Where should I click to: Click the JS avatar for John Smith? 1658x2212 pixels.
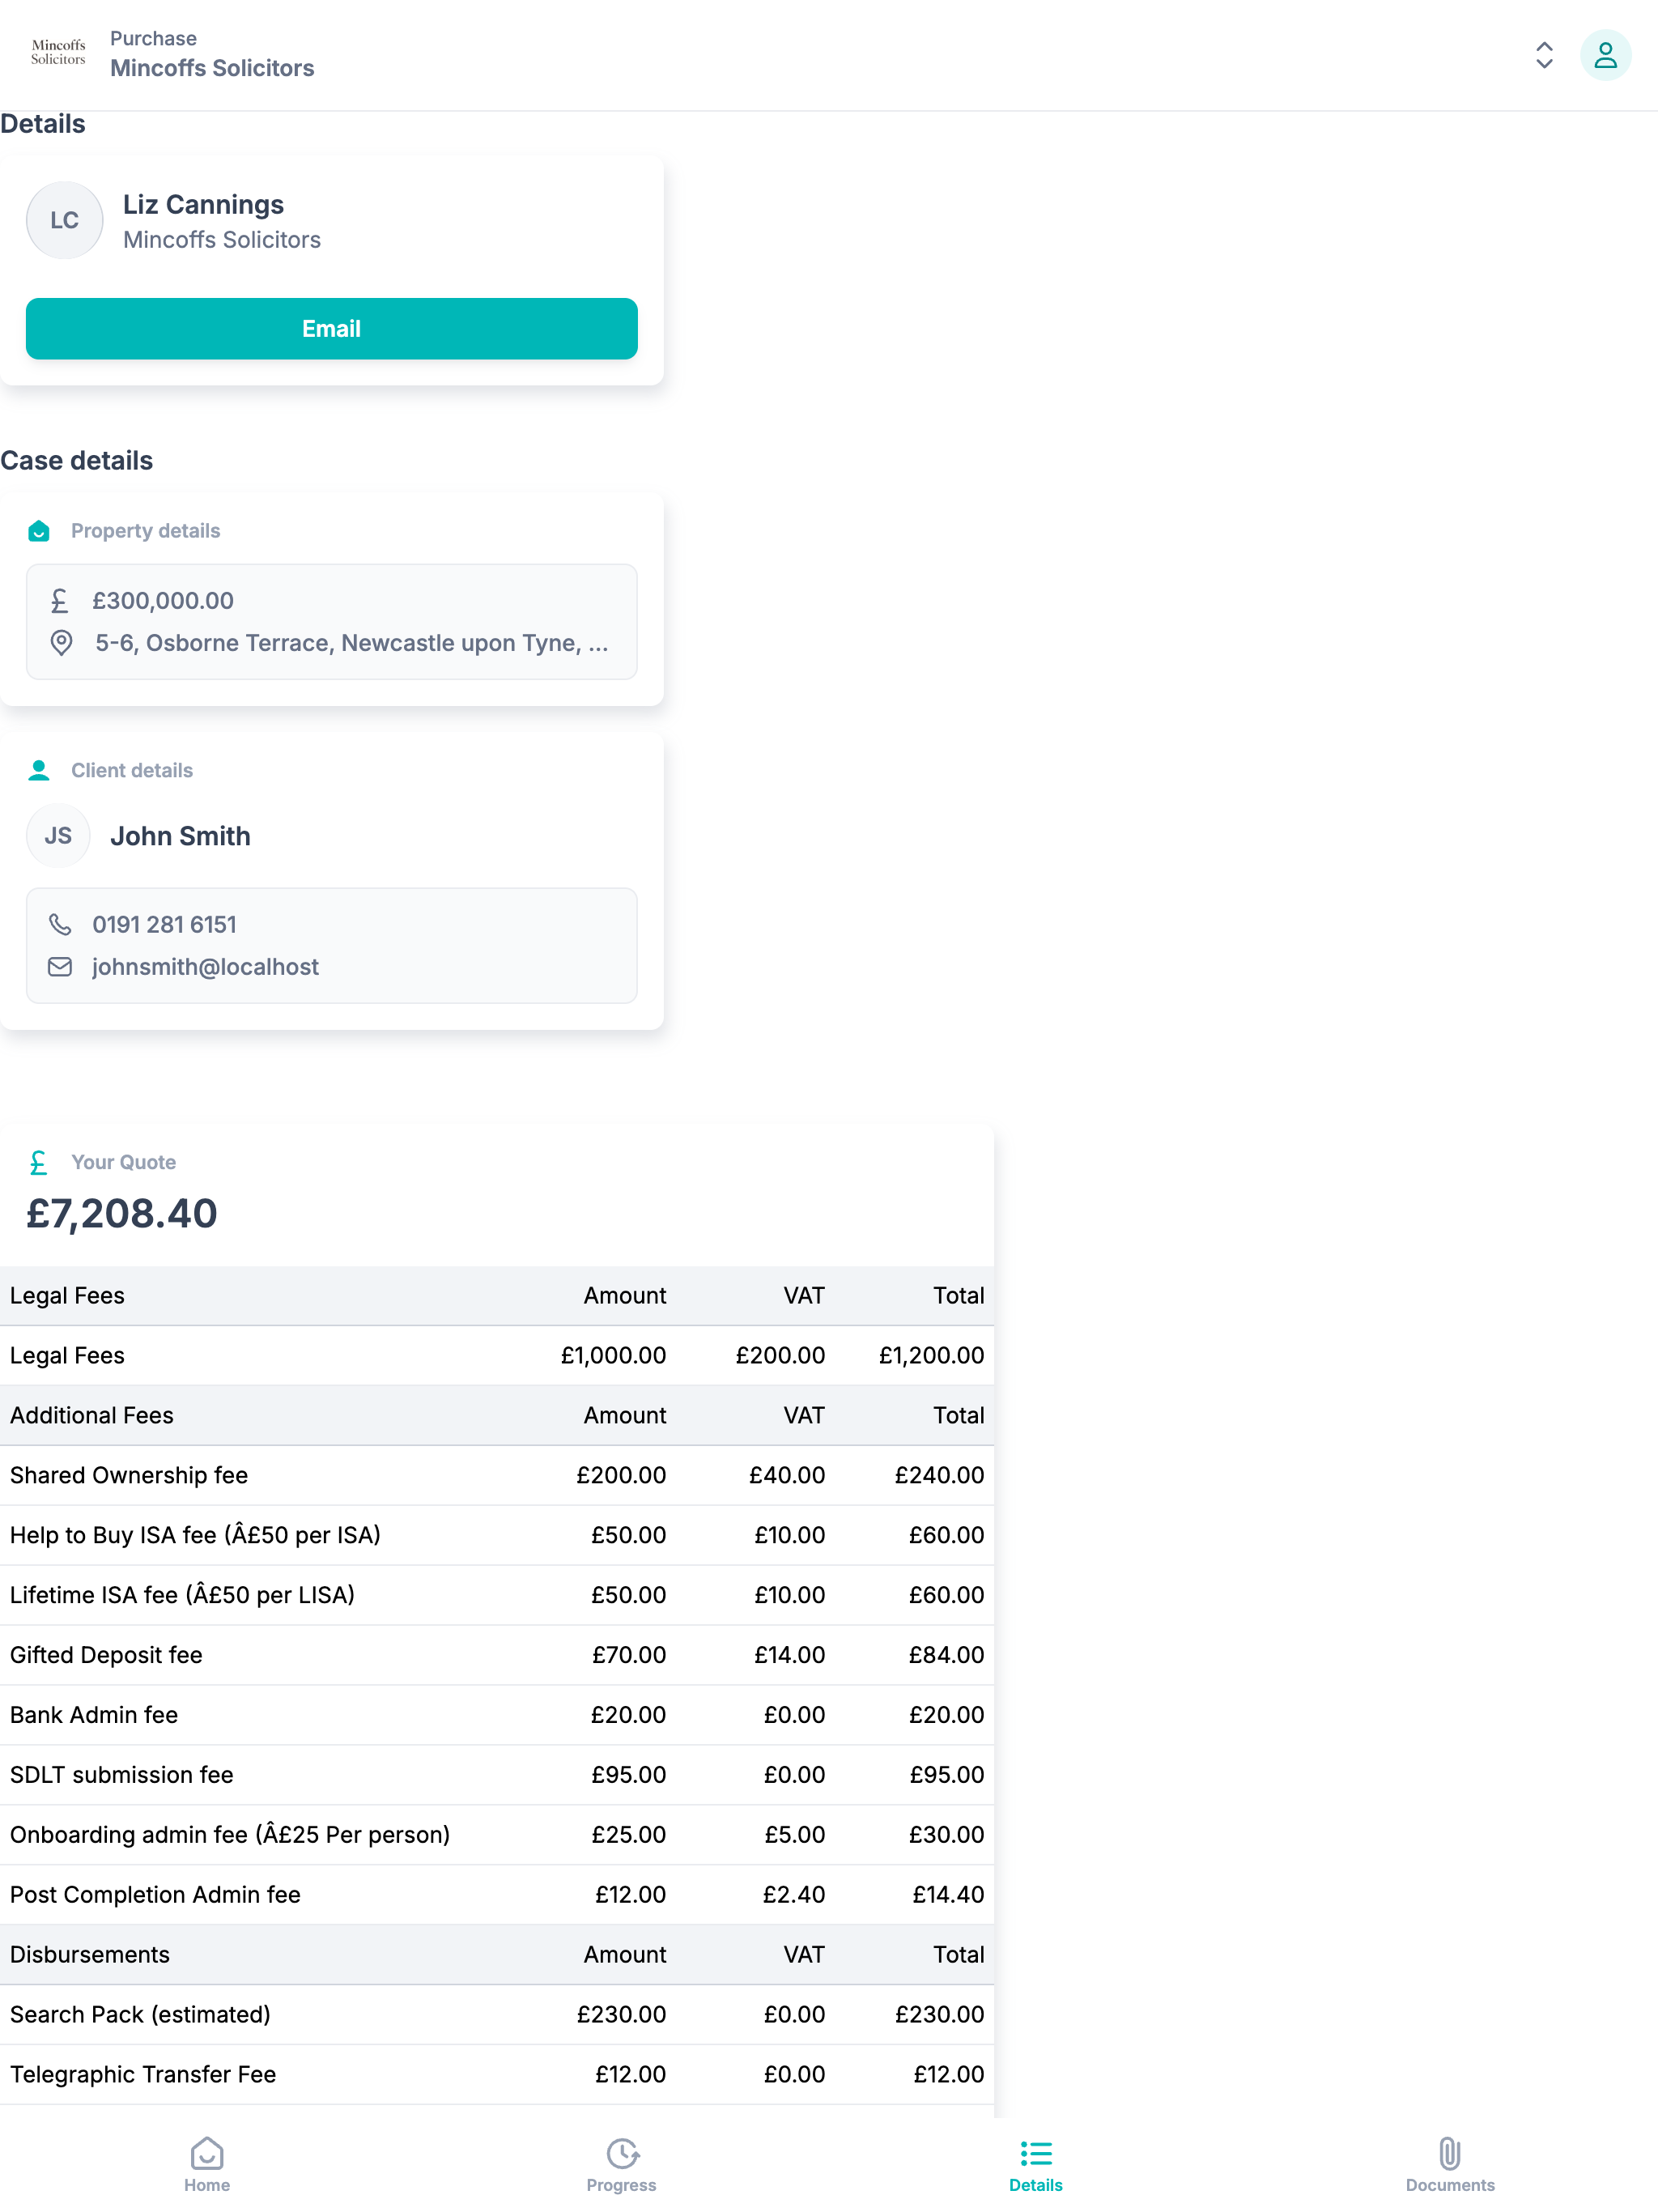point(58,835)
